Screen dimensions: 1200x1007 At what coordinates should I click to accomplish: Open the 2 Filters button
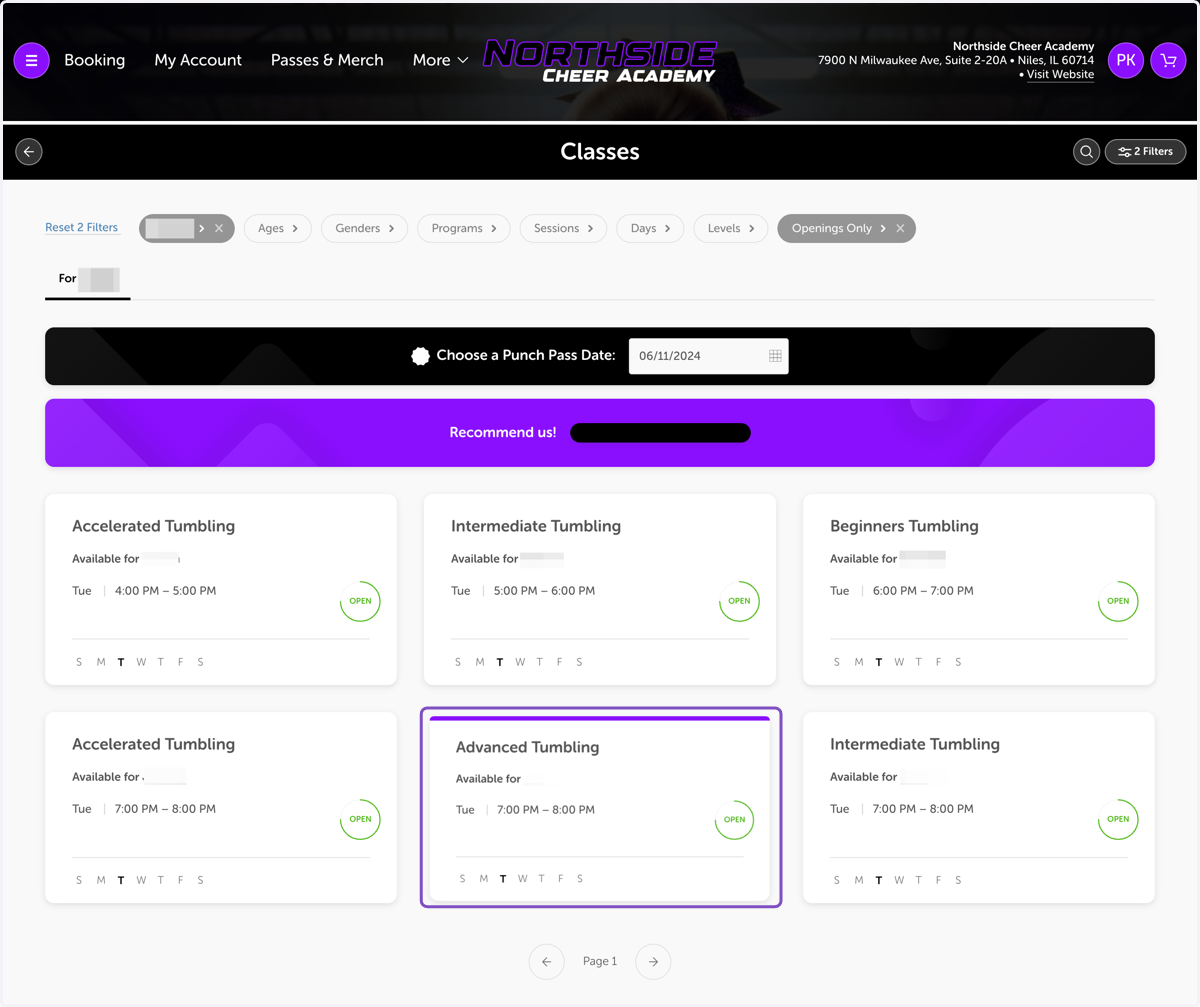1145,152
